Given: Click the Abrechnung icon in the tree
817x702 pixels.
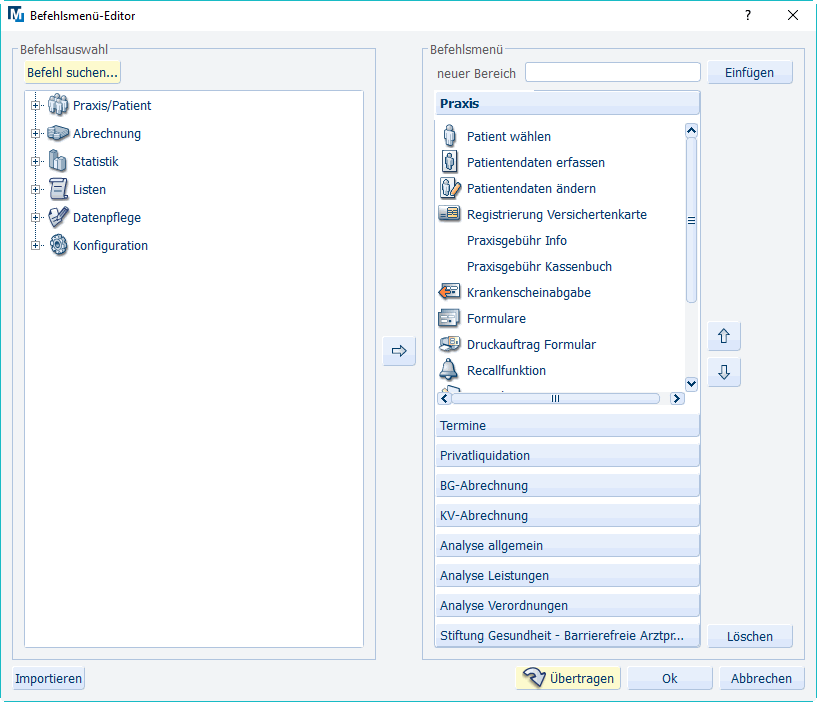Looking at the screenshot, I should [x=59, y=133].
